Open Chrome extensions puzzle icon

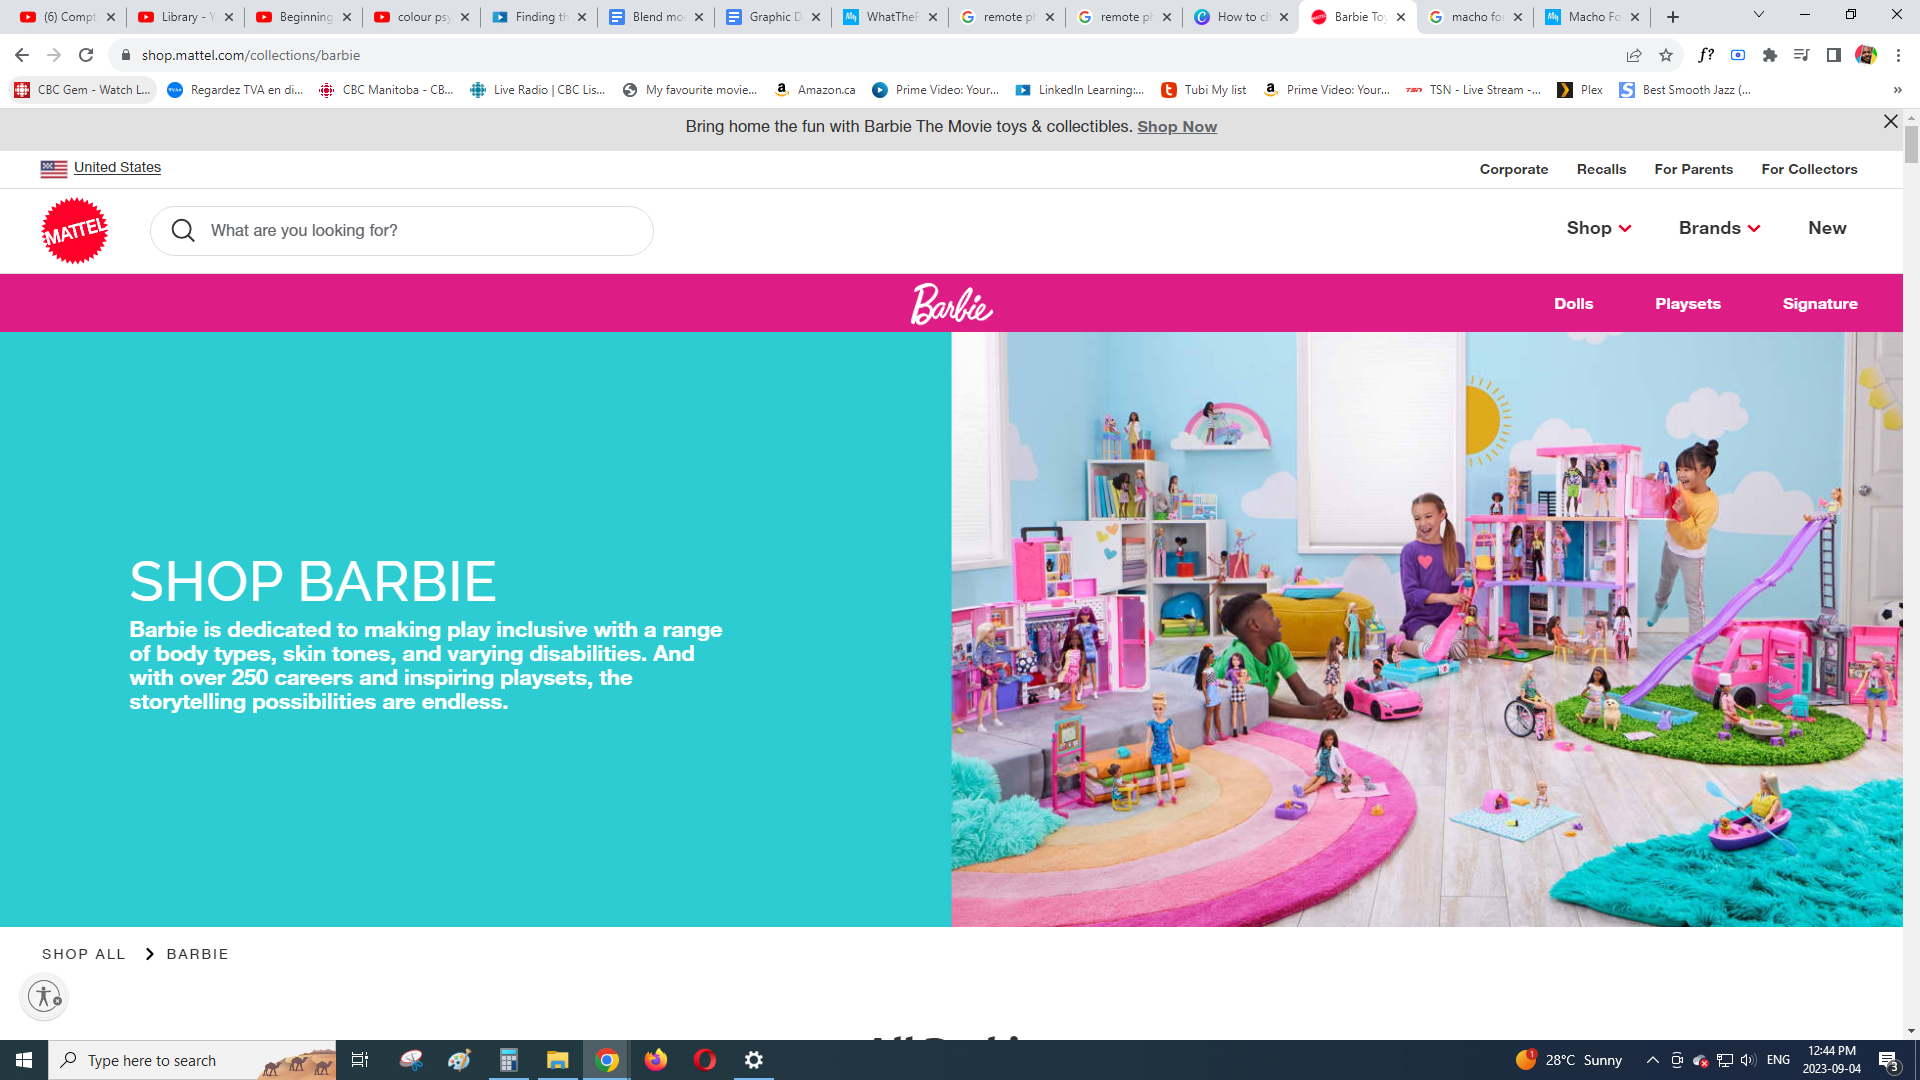(x=1770, y=55)
